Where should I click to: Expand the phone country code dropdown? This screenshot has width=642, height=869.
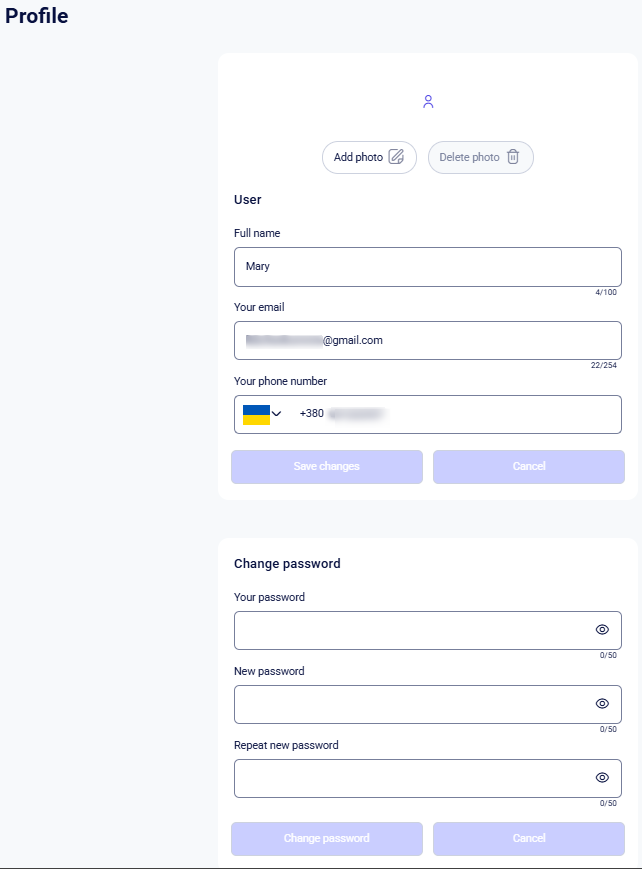tap(277, 414)
